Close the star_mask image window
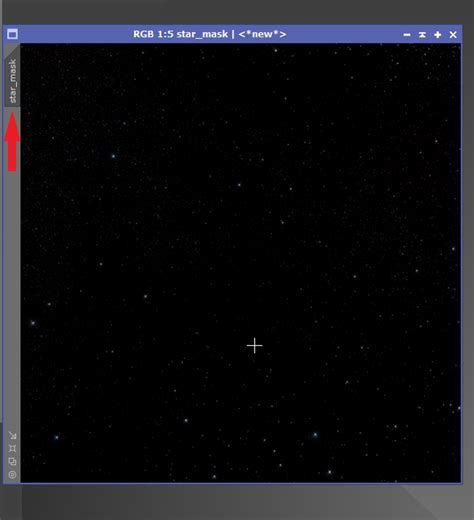The width and height of the screenshot is (474, 520). click(453, 34)
